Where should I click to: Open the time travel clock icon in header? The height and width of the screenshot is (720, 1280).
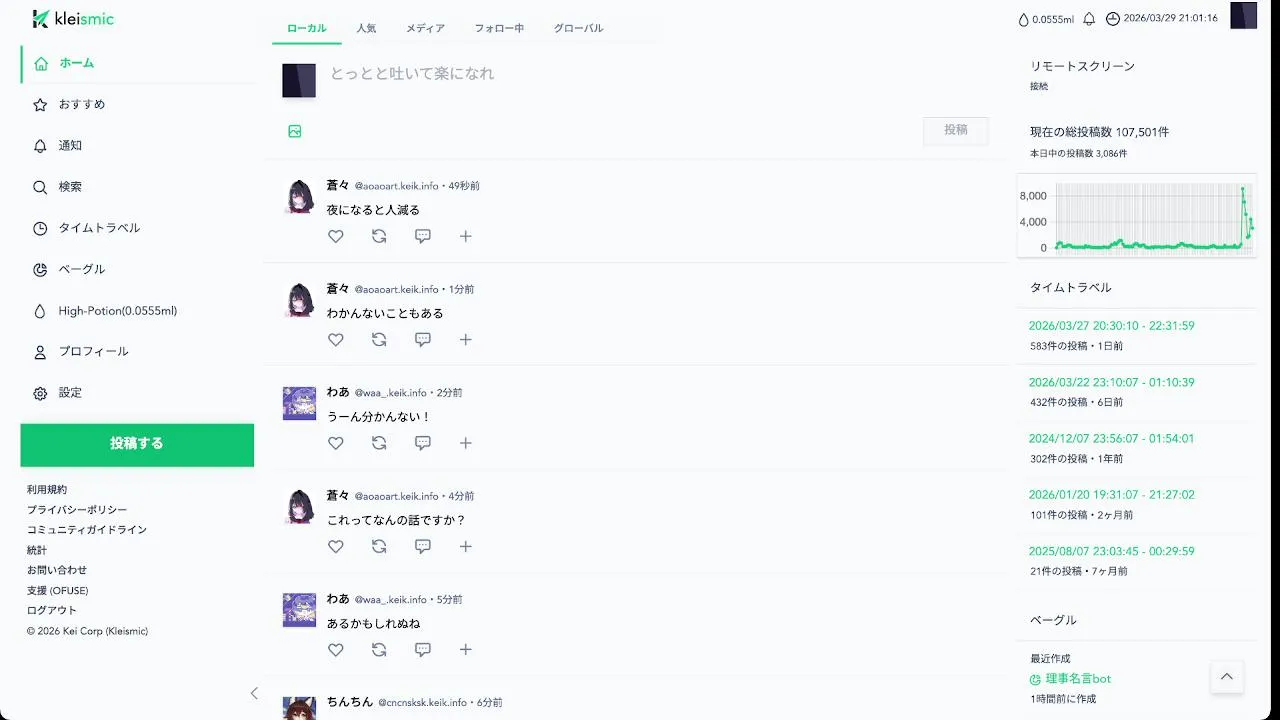click(1113, 19)
